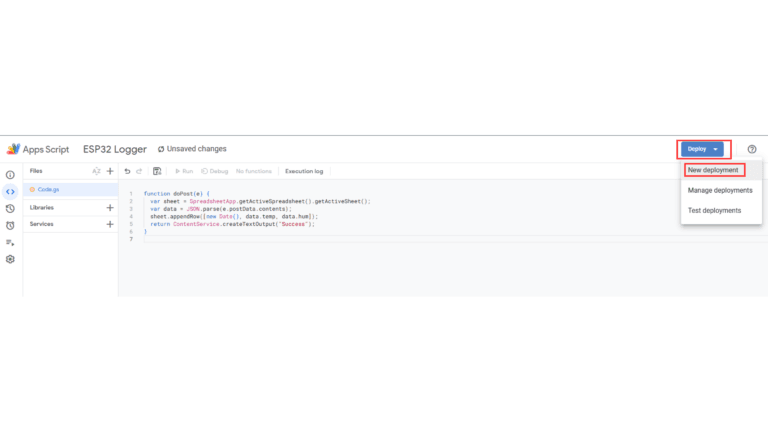Open the Overview info icon in sidebar
768x432 pixels.
click(x=10, y=175)
